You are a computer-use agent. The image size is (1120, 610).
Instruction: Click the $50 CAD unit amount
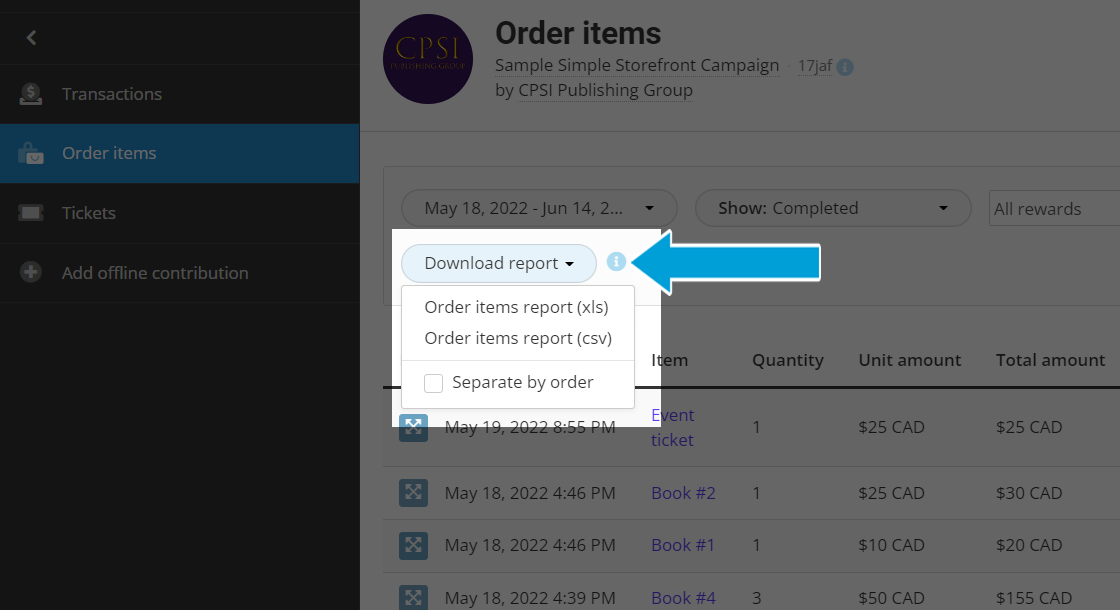pos(891,598)
